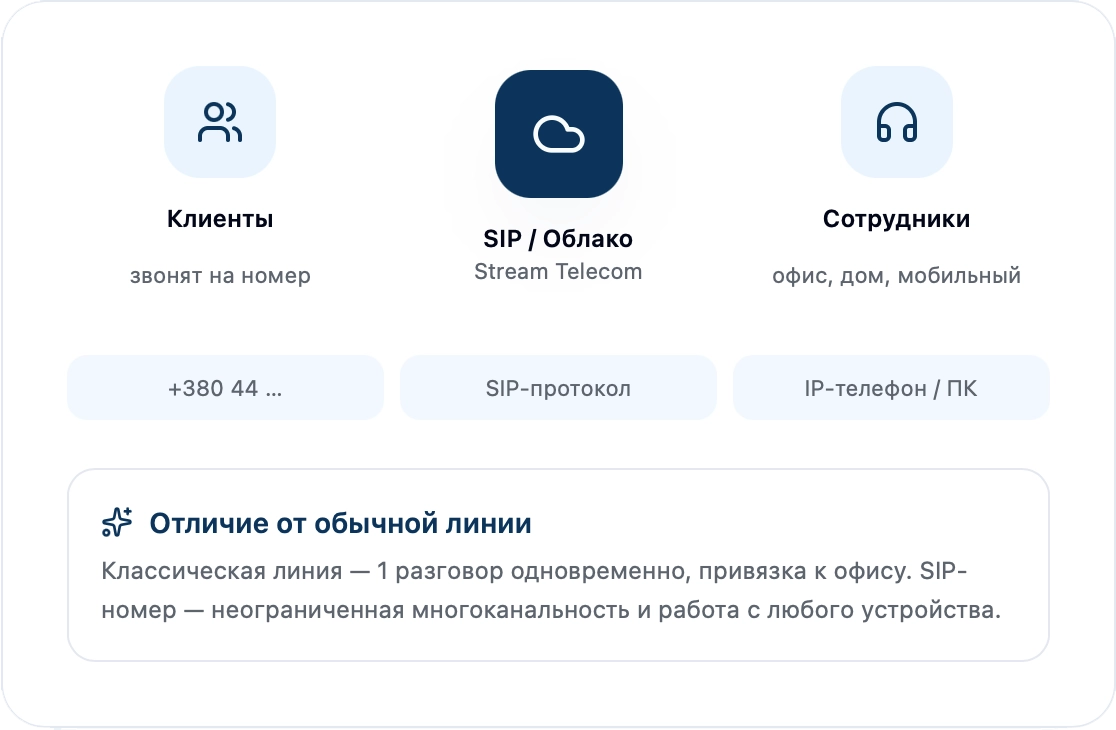The height and width of the screenshot is (730, 1116).
Task: Click the text офис, дом, мобильный
Action: (x=897, y=275)
